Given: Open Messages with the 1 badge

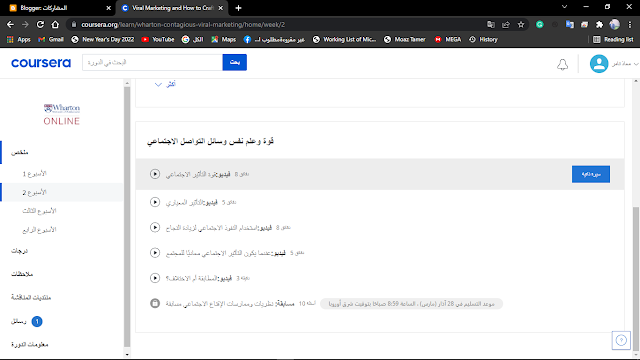Looking at the screenshot, I should point(27,321).
